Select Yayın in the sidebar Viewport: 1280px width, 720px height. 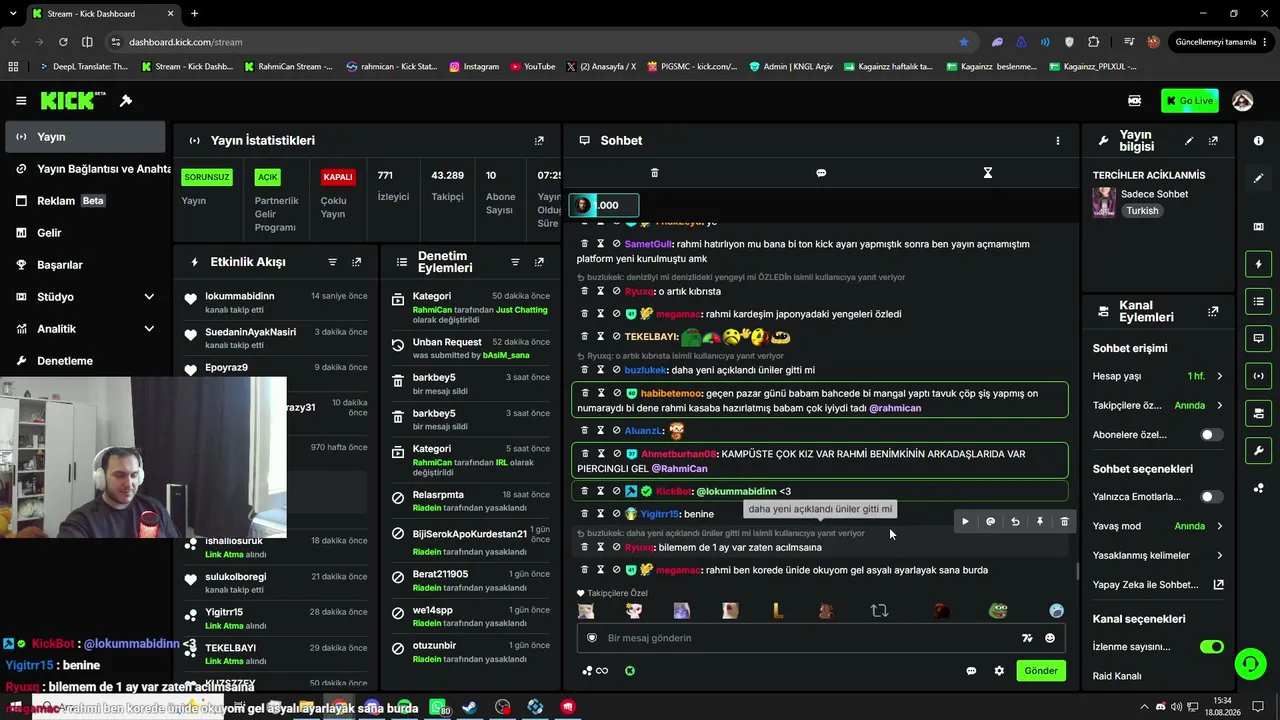(x=85, y=137)
